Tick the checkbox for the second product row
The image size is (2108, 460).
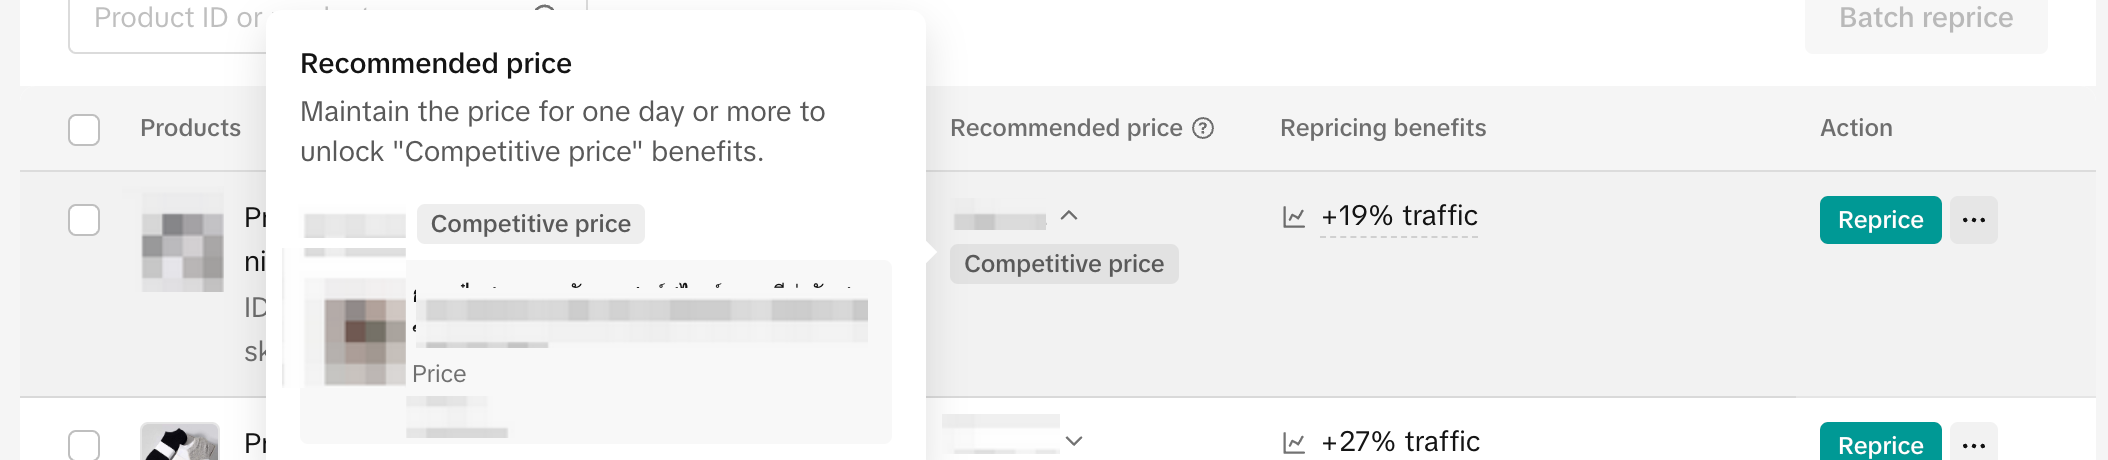click(x=84, y=445)
